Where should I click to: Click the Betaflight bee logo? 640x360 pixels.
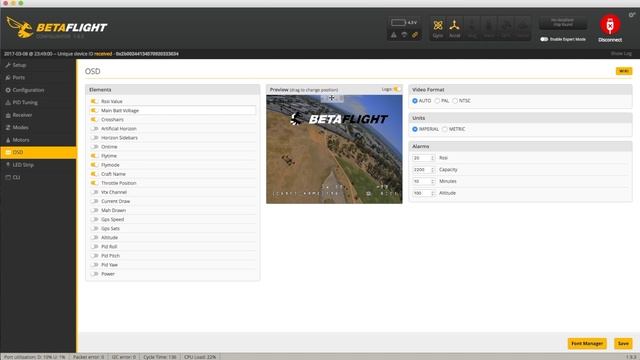point(20,27)
